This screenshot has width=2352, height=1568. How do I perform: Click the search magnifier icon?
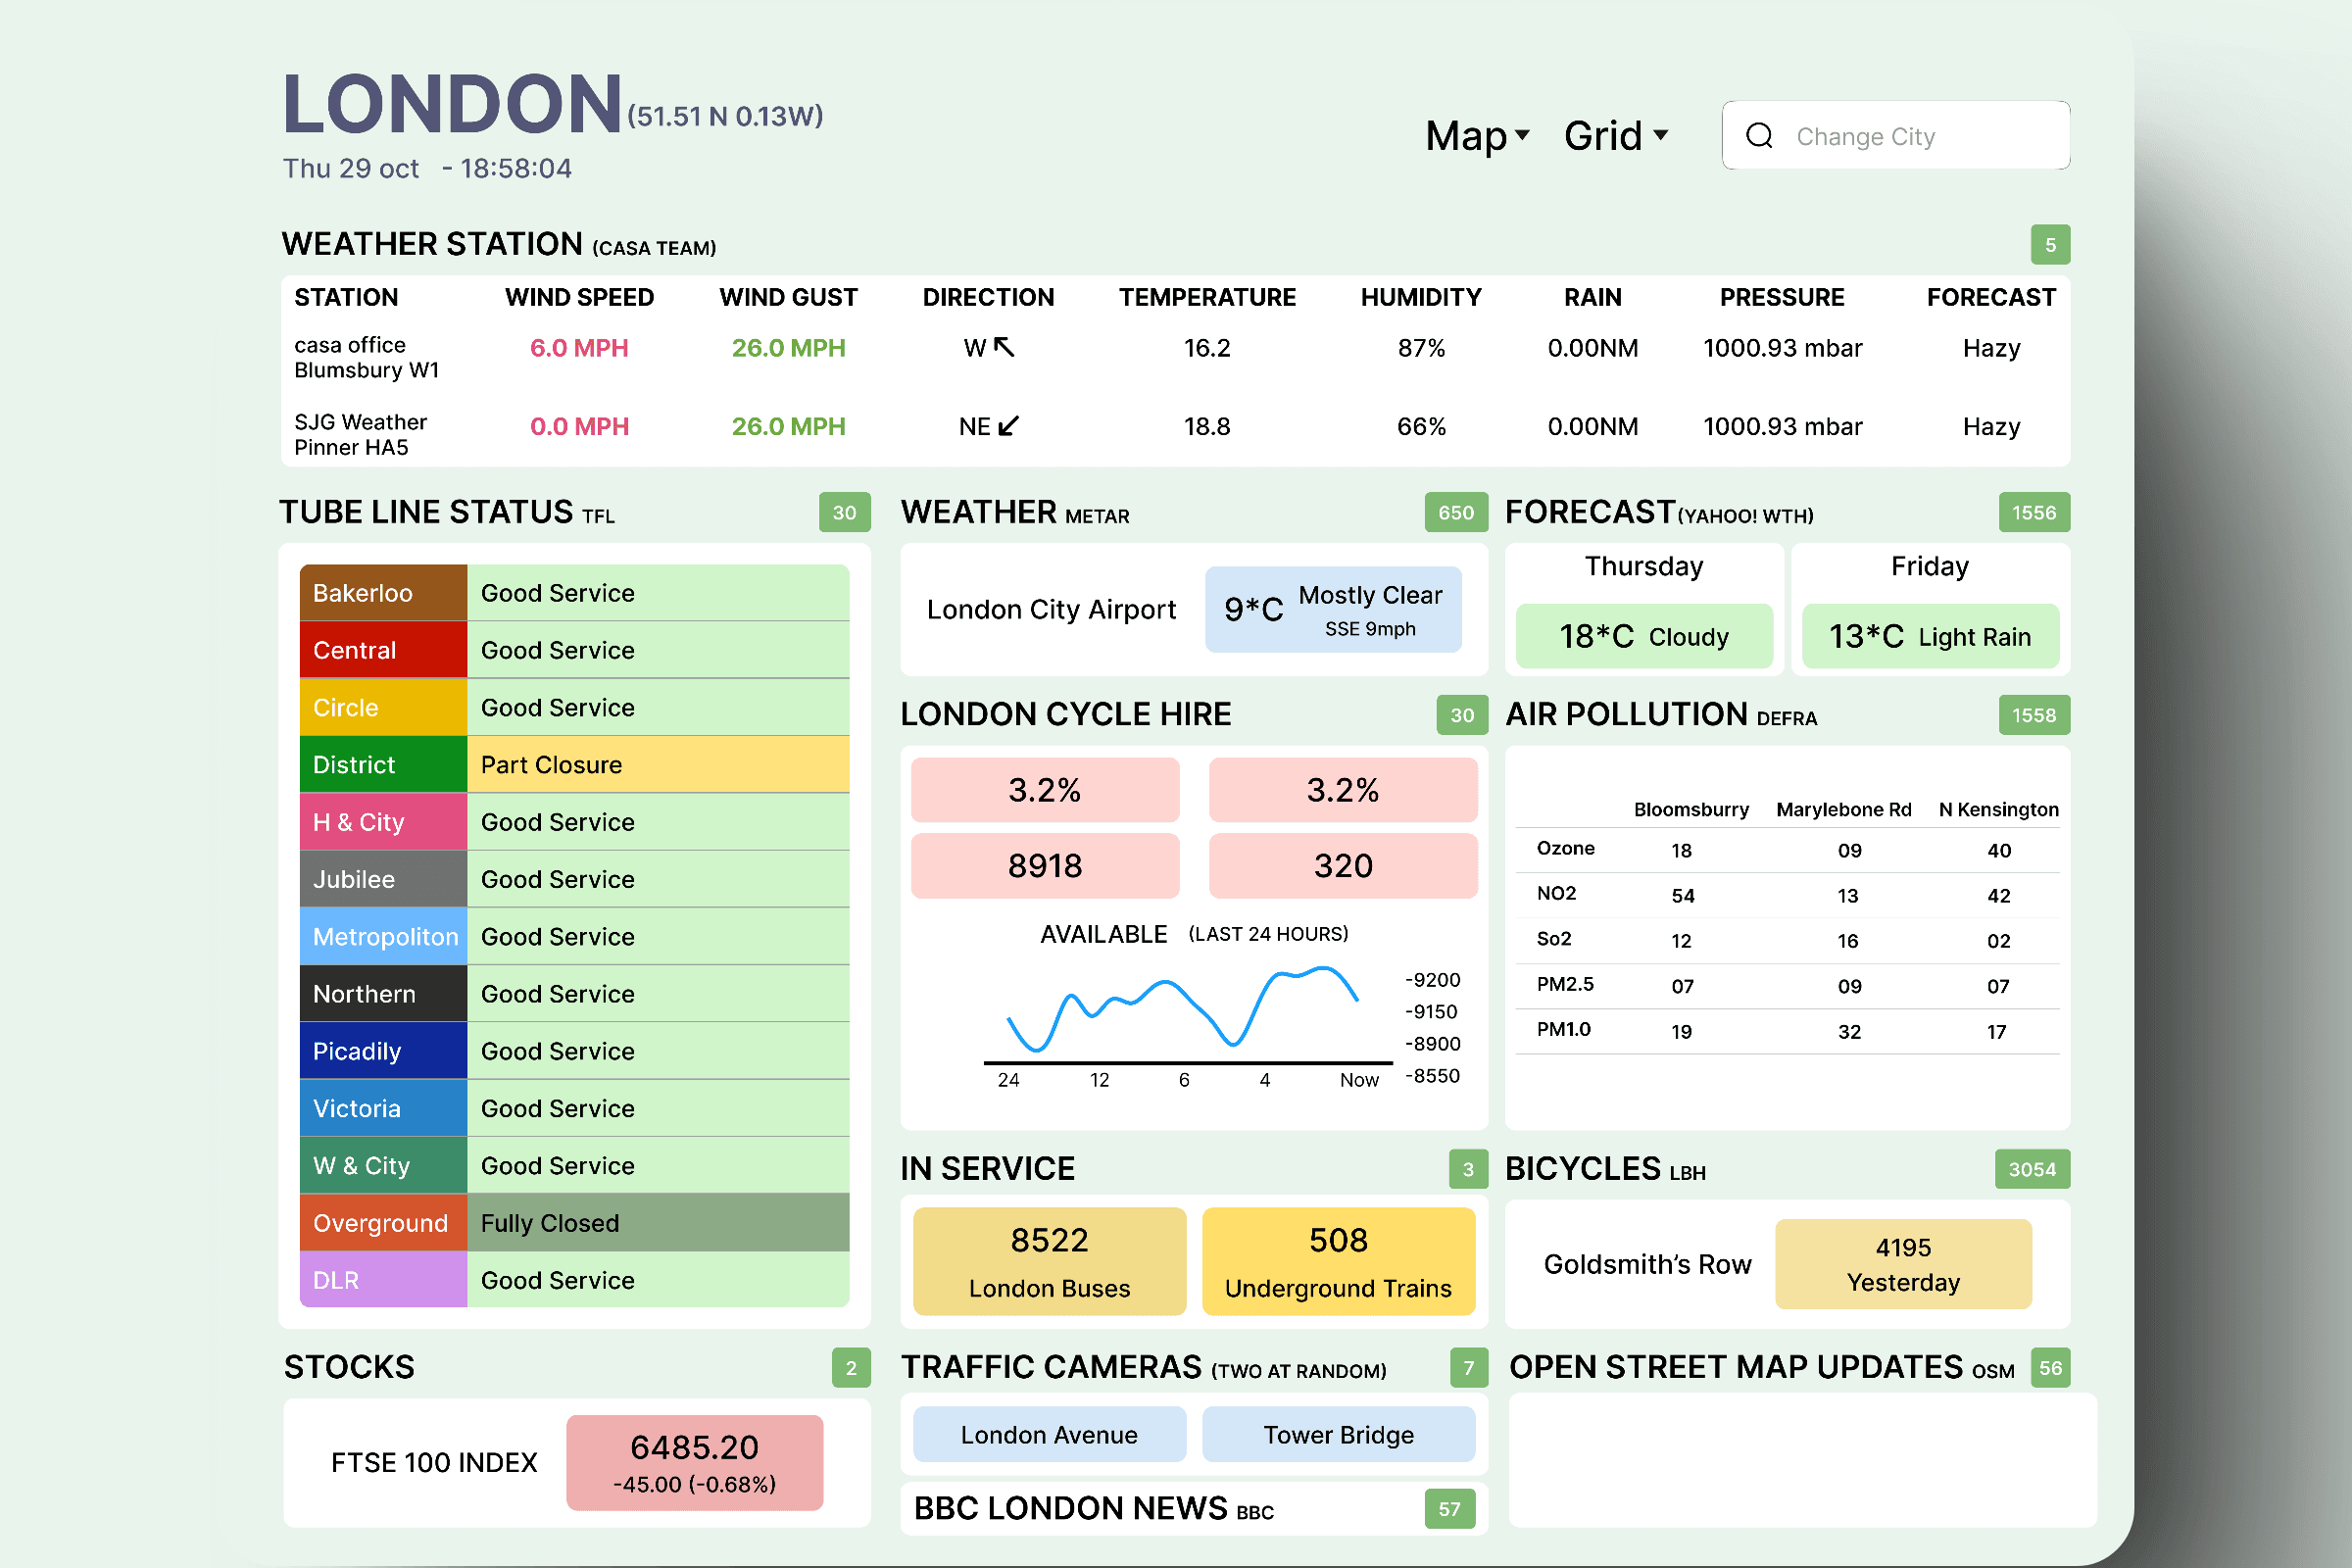(1759, 136)
